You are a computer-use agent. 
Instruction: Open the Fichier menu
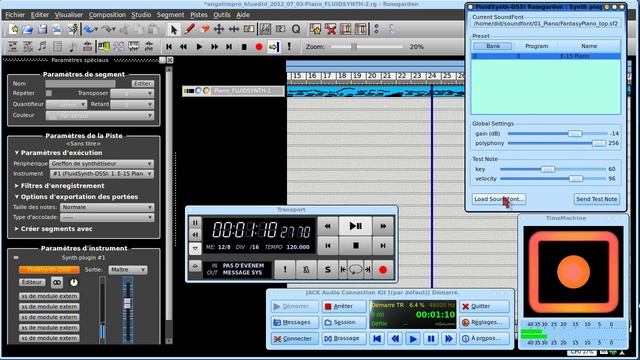tap(15, 15)
